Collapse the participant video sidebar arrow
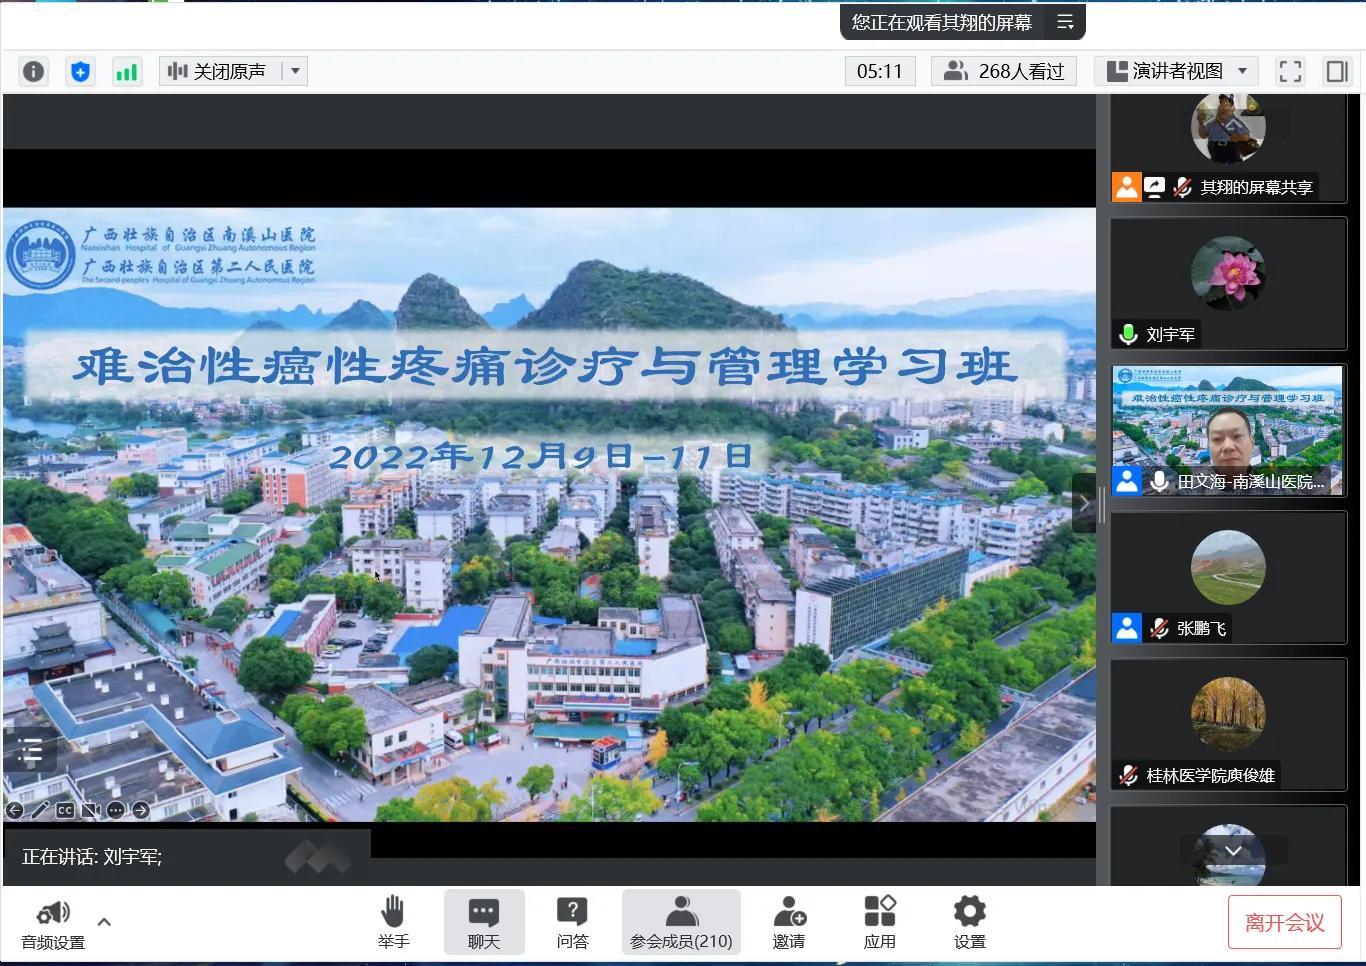This screenshot has height=966, width=1366. point(1084,503)
